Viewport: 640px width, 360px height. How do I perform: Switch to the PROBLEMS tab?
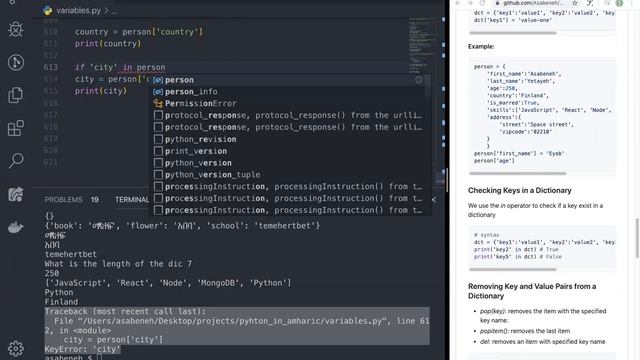[63, 200]
